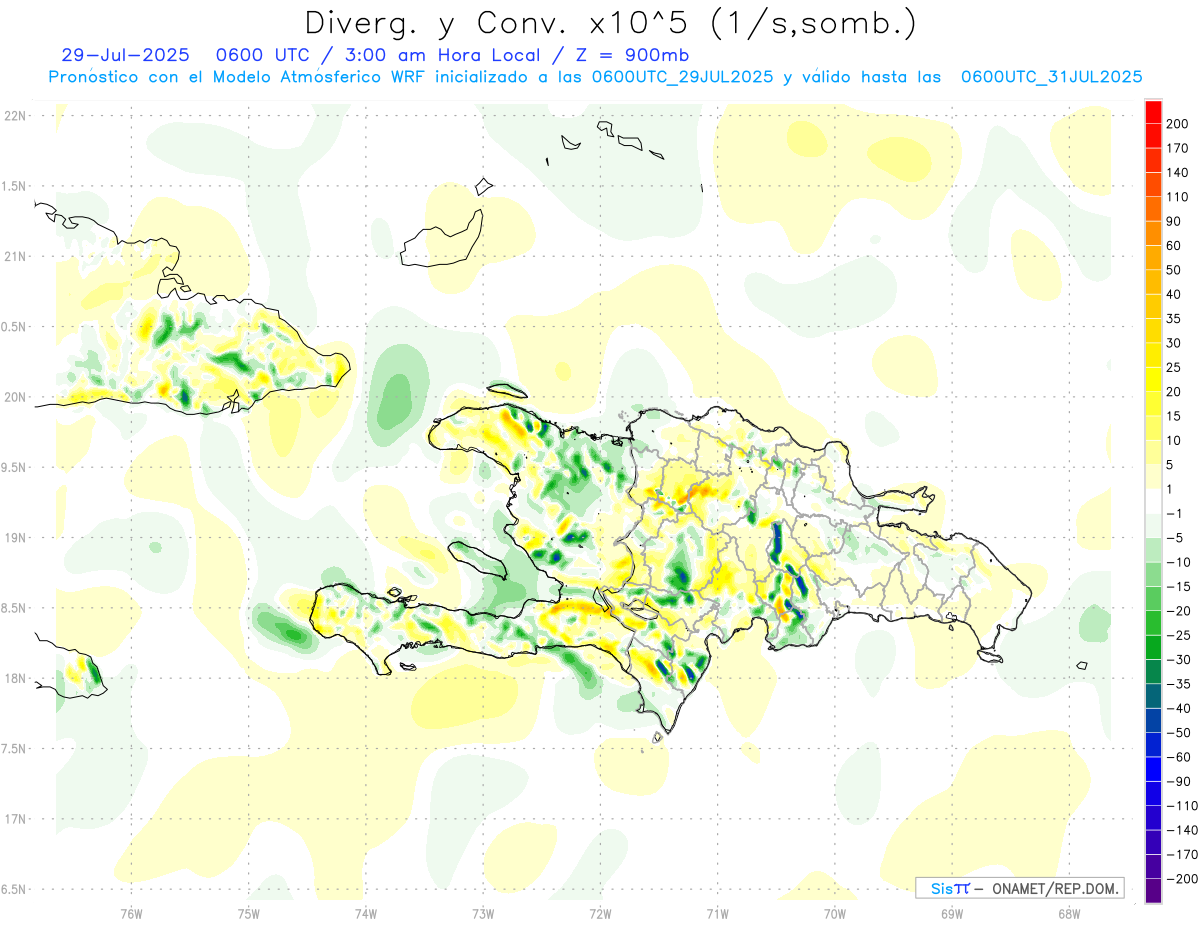Click the title 'Diverg. y Conv. x10^5 (1/s,somb.)'
The height and width of the screenshot is (927, 1200).
pos(609,23)
